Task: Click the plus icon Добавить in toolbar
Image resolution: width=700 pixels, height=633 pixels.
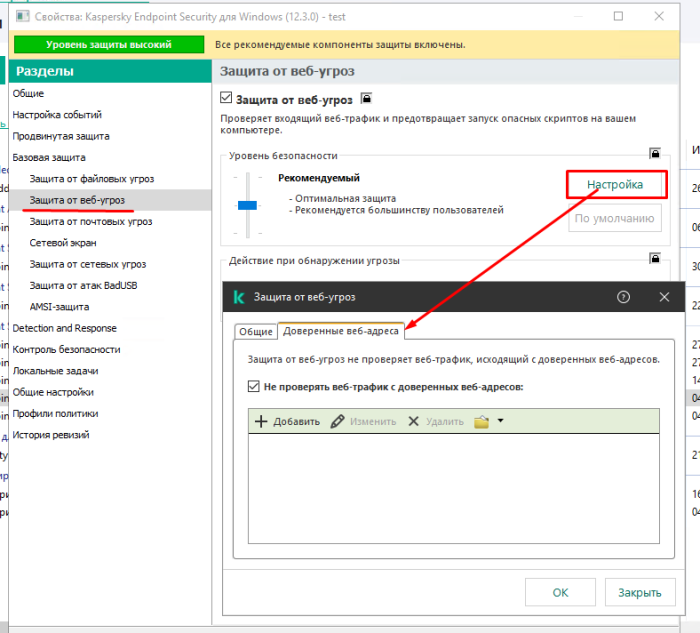Action: pyautogui.click(x=288, y=421)
